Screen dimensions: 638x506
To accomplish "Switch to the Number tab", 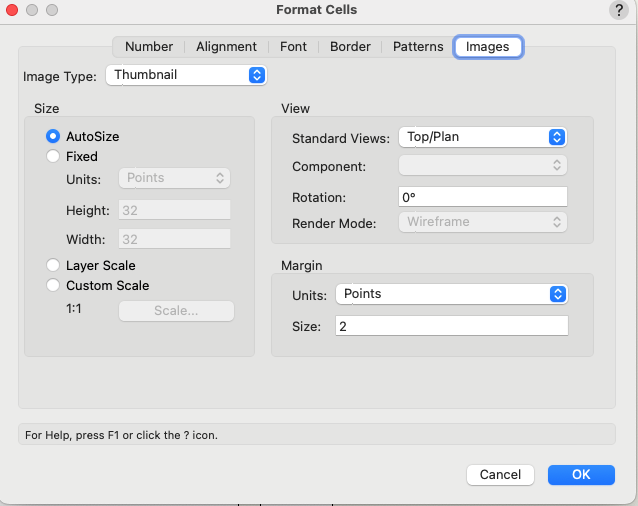I will (x=149, y=47).
